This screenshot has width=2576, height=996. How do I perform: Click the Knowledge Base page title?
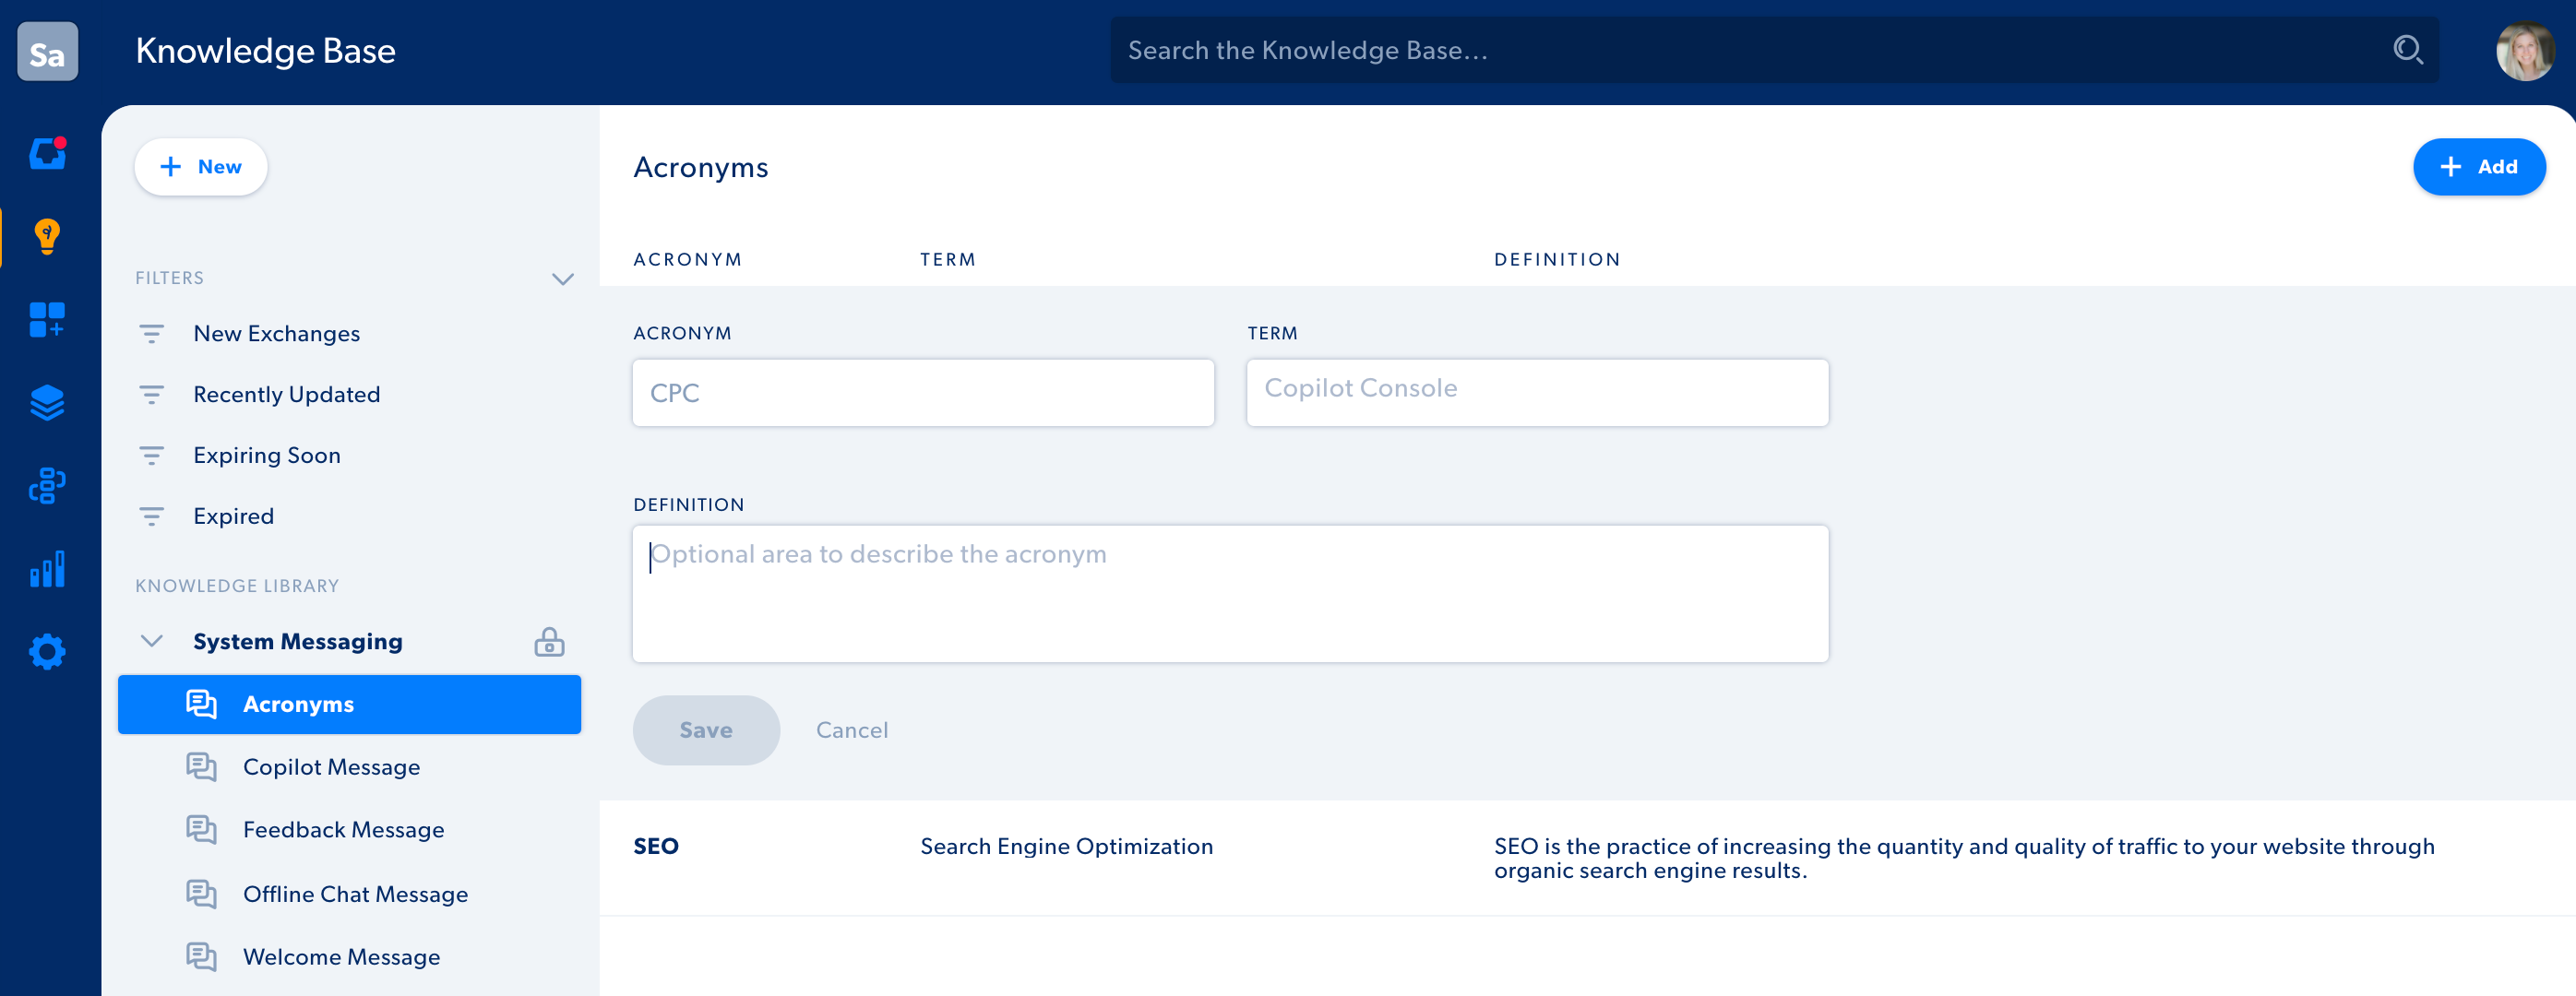(x=265, y=51)
